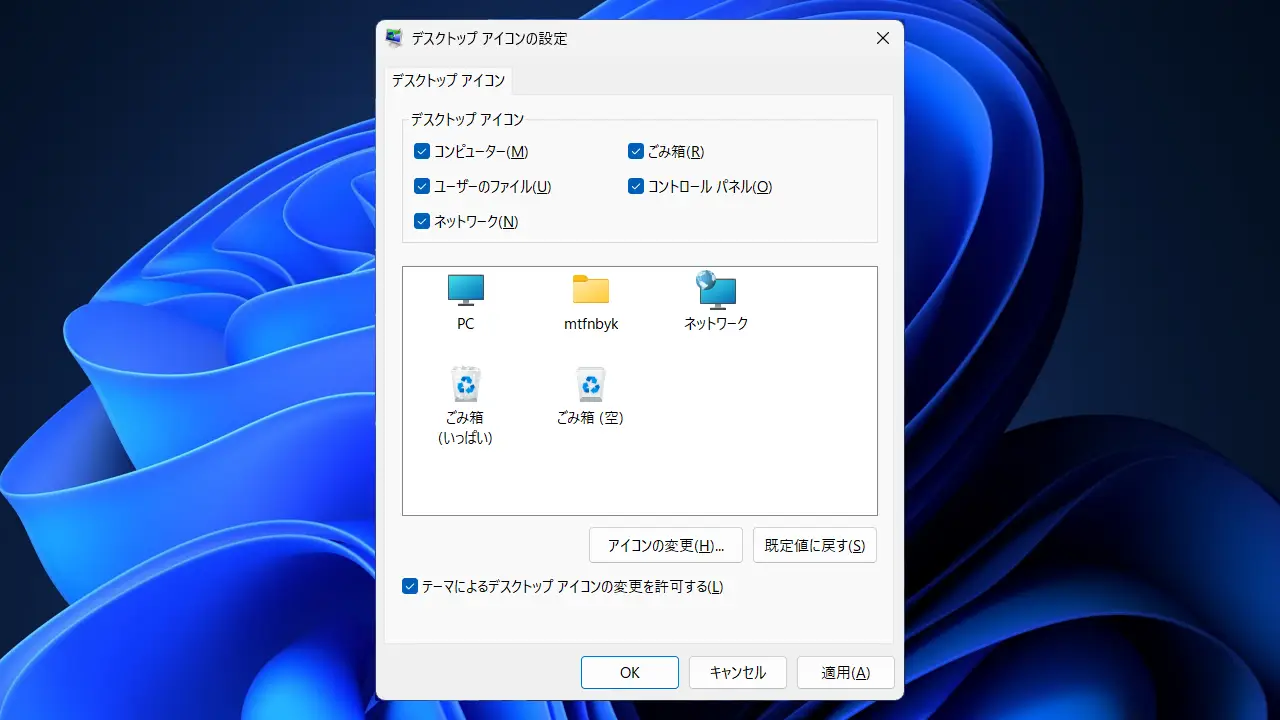Disable the ユーザーのファイル(U) checkbox
The image size is (1280, 720).
[x=422, y=187]
